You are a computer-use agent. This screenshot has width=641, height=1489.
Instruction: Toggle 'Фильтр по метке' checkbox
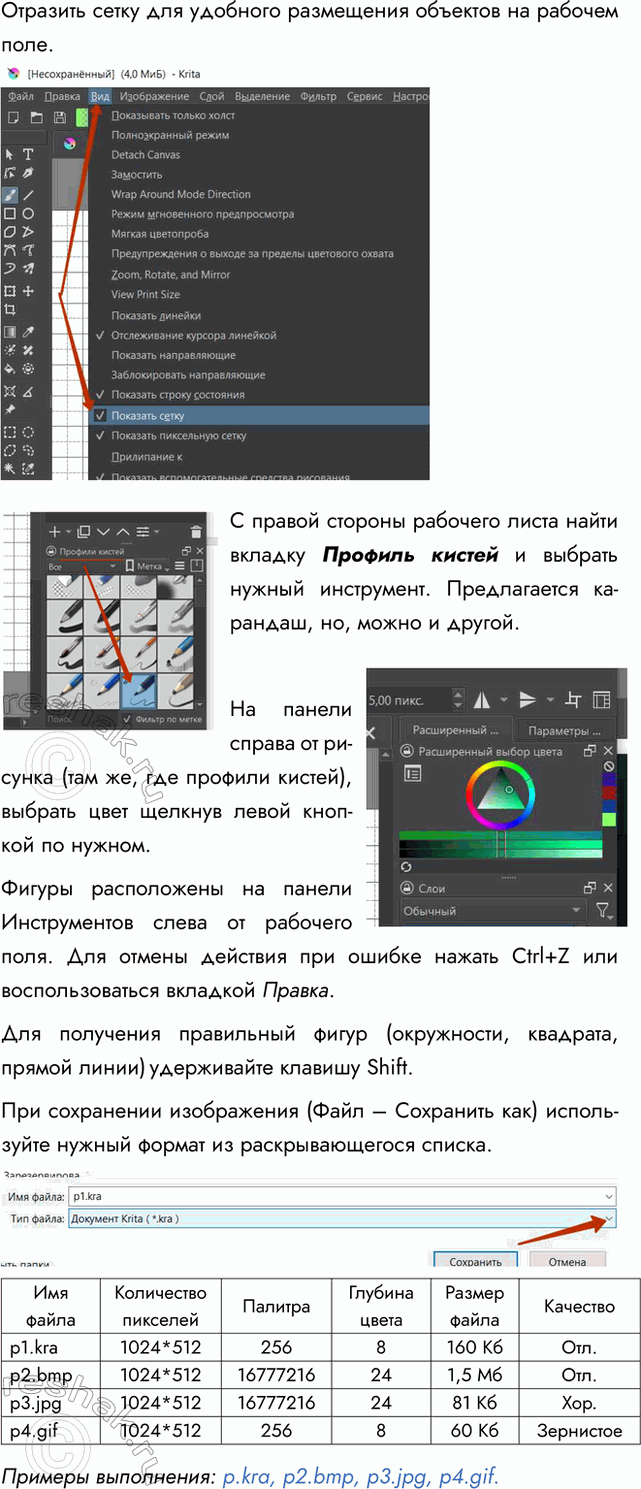point(161,718)
